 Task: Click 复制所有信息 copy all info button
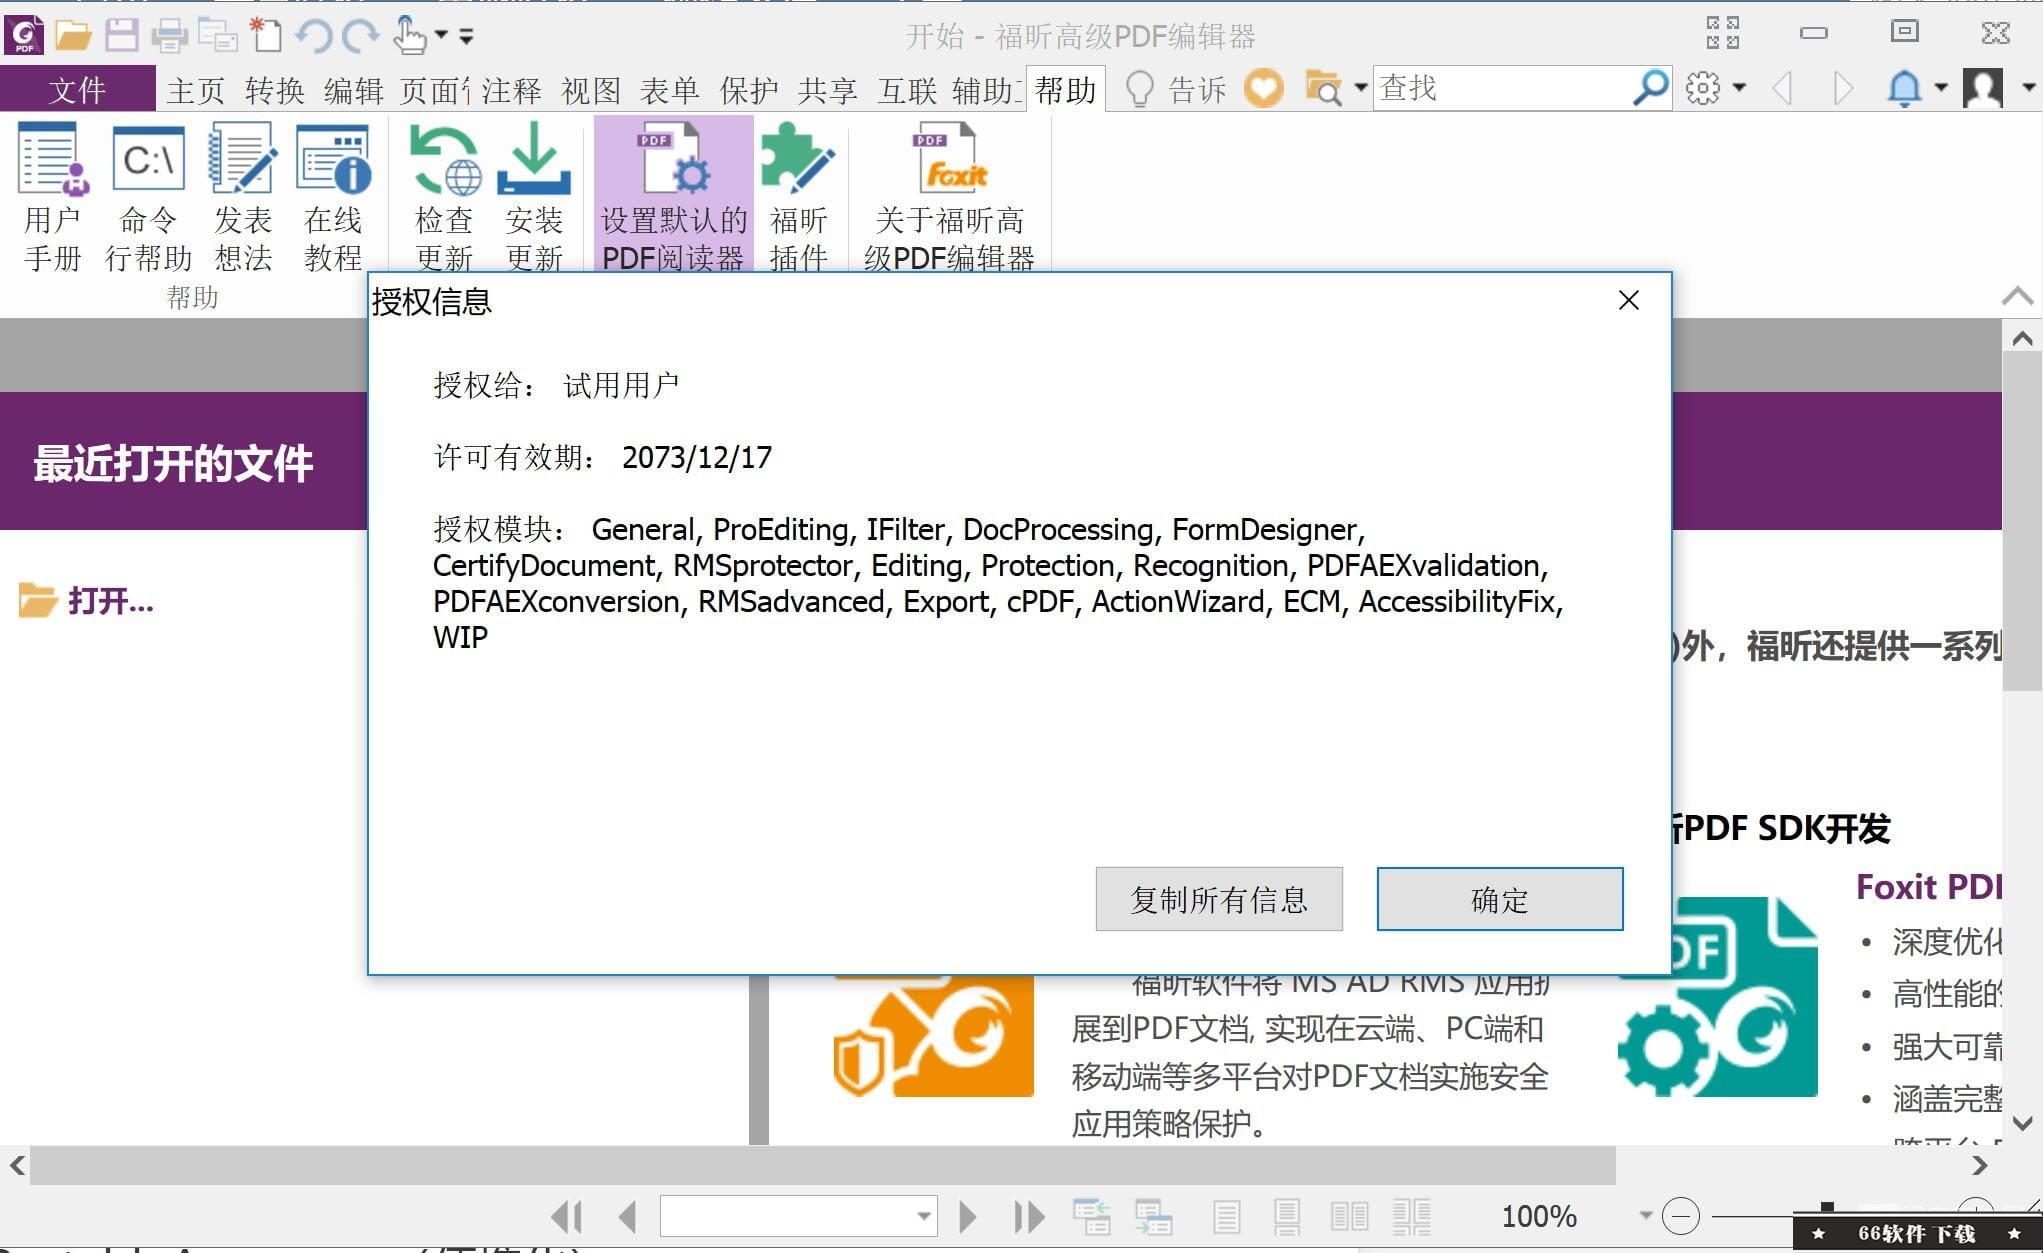point(1219,899)
